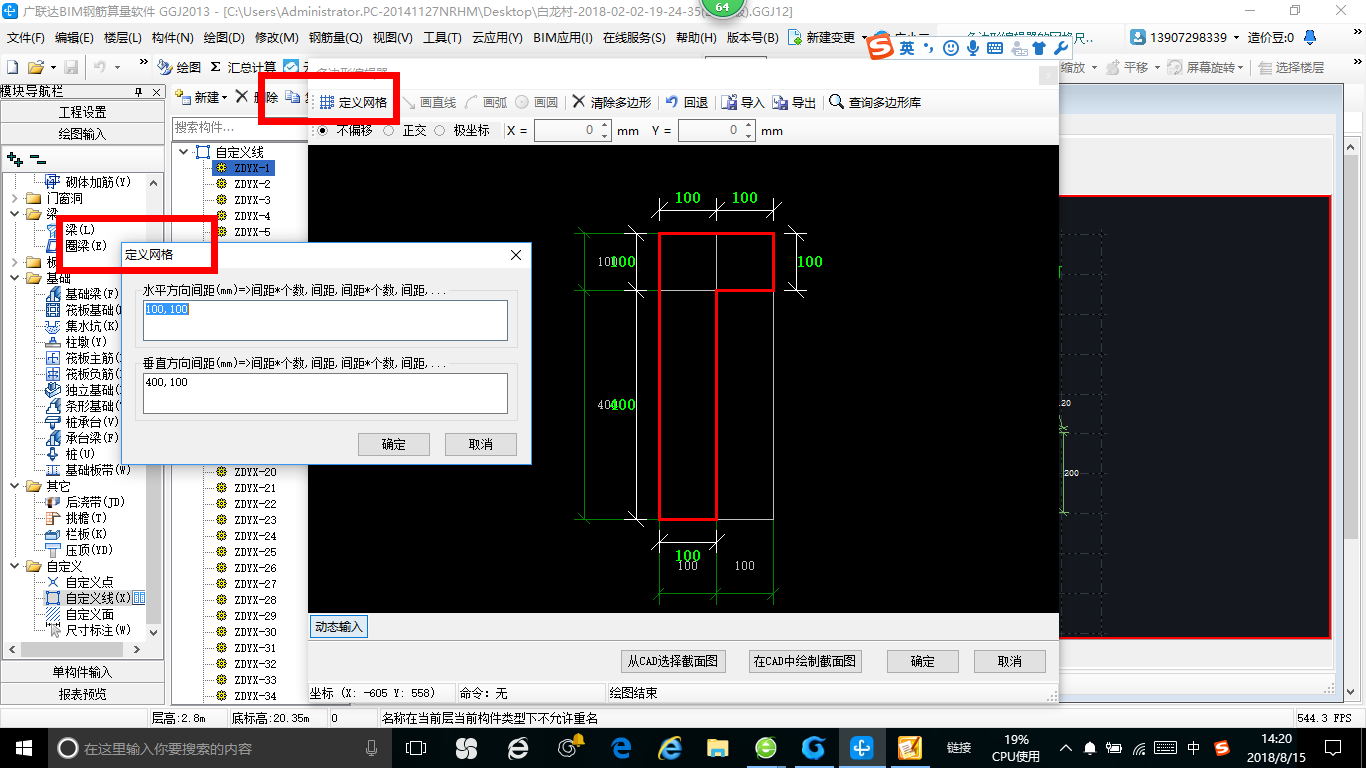Click the microphone icon in Sogou toolbar
The height and width of the screenshot is (768, 1366).
972,47
